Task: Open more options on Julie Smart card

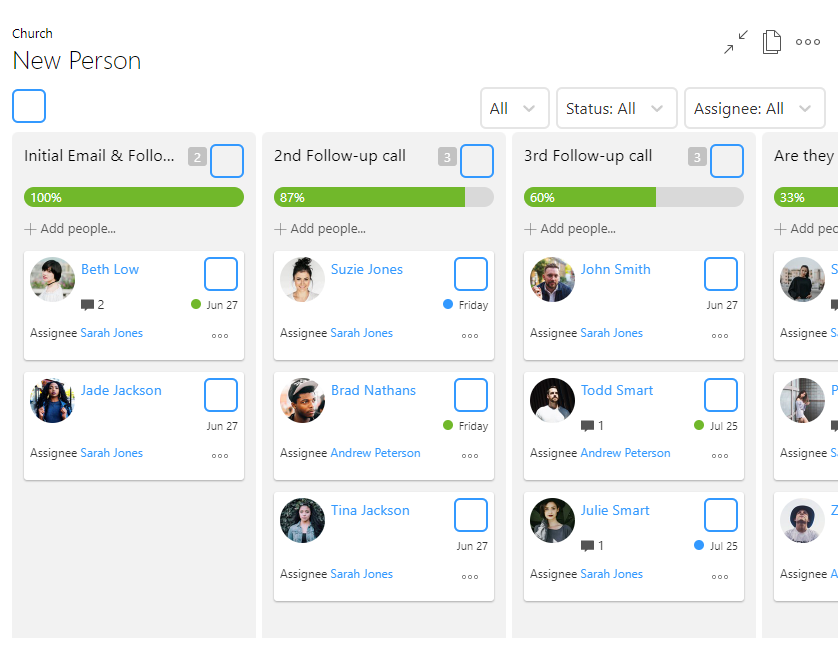Action: pyautogui.click(x=720, y=577)
